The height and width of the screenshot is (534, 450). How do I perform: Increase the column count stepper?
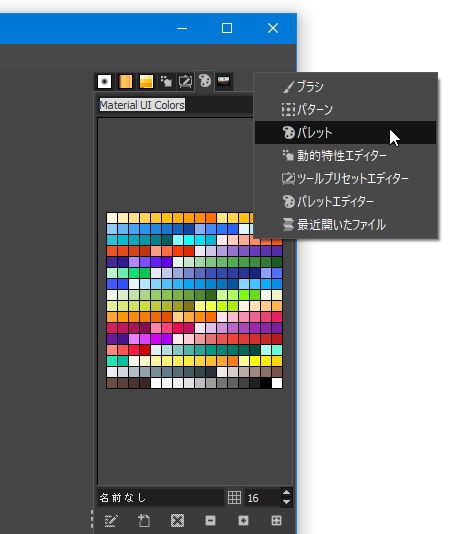(x=287, y=492)
